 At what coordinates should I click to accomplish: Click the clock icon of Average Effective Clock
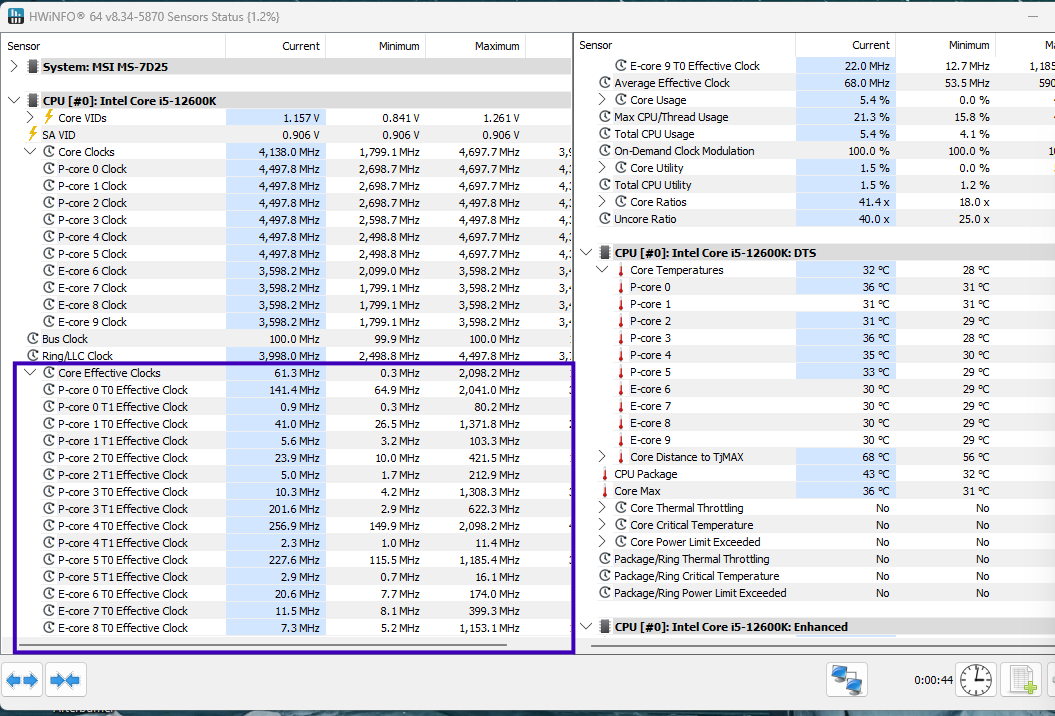tap(604, 83)
